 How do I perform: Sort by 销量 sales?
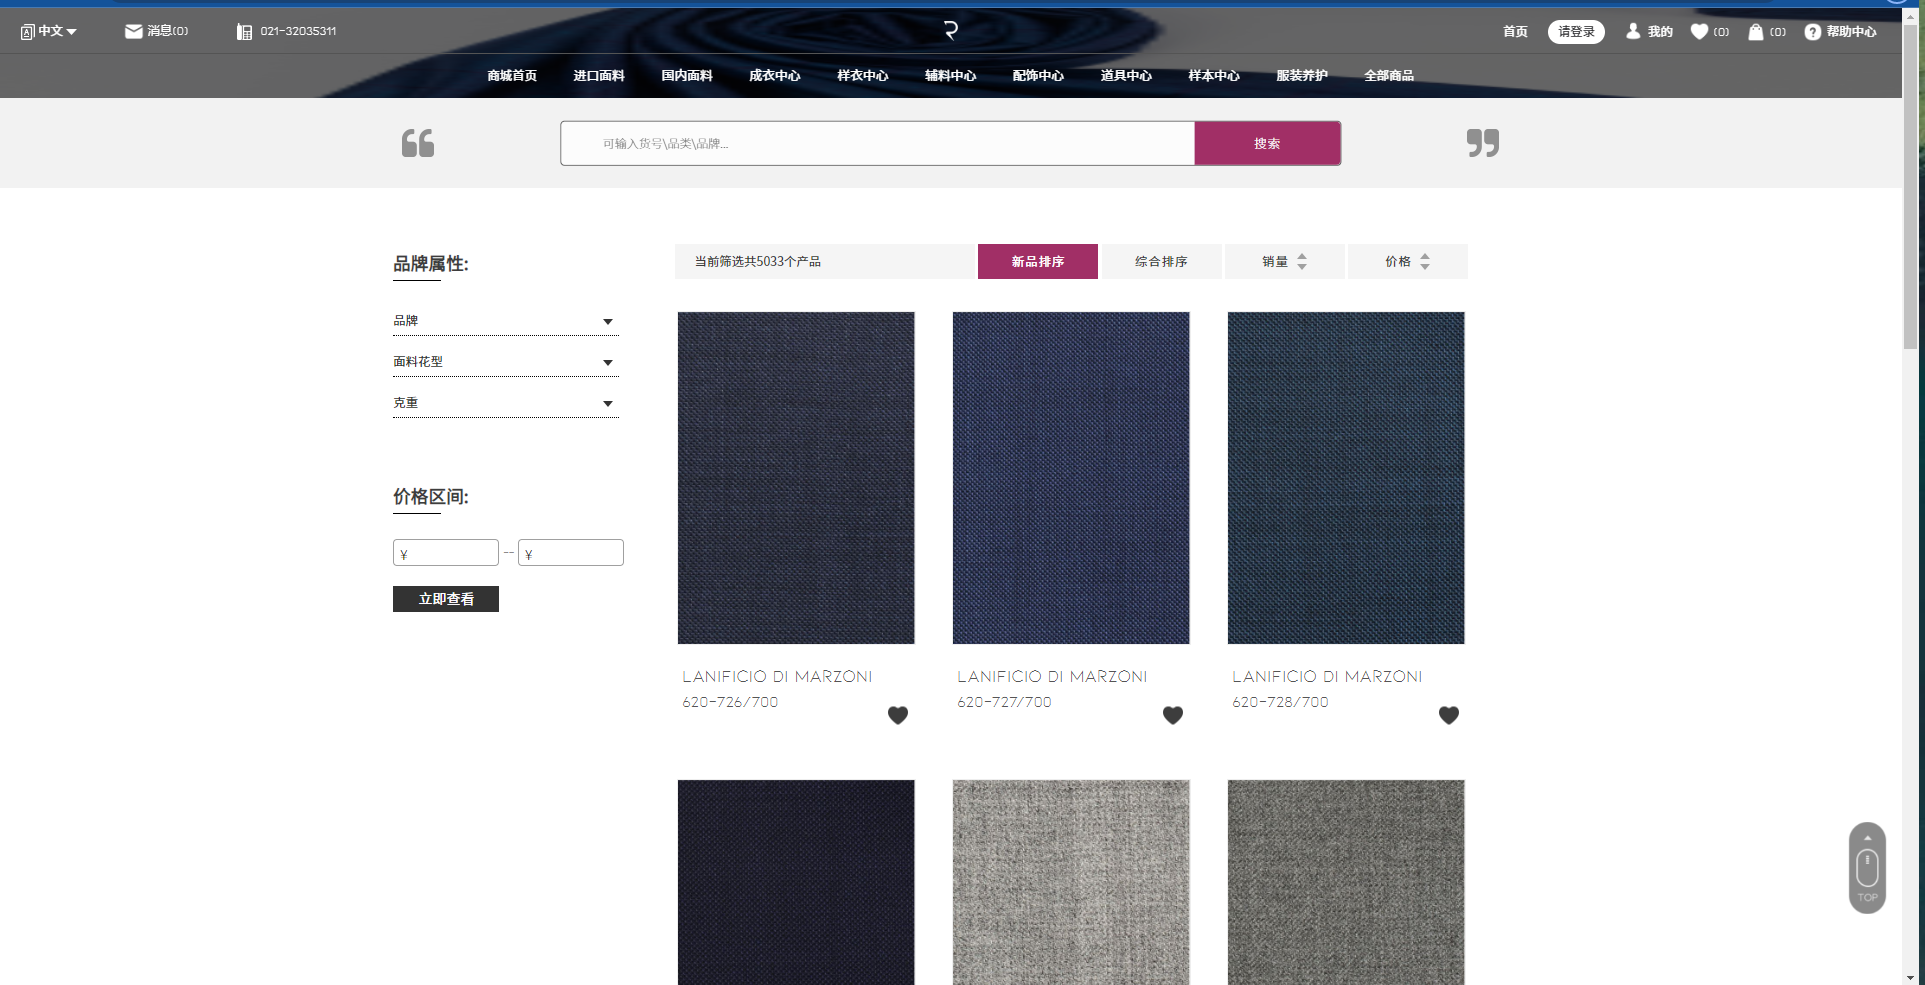(1285, 262)
